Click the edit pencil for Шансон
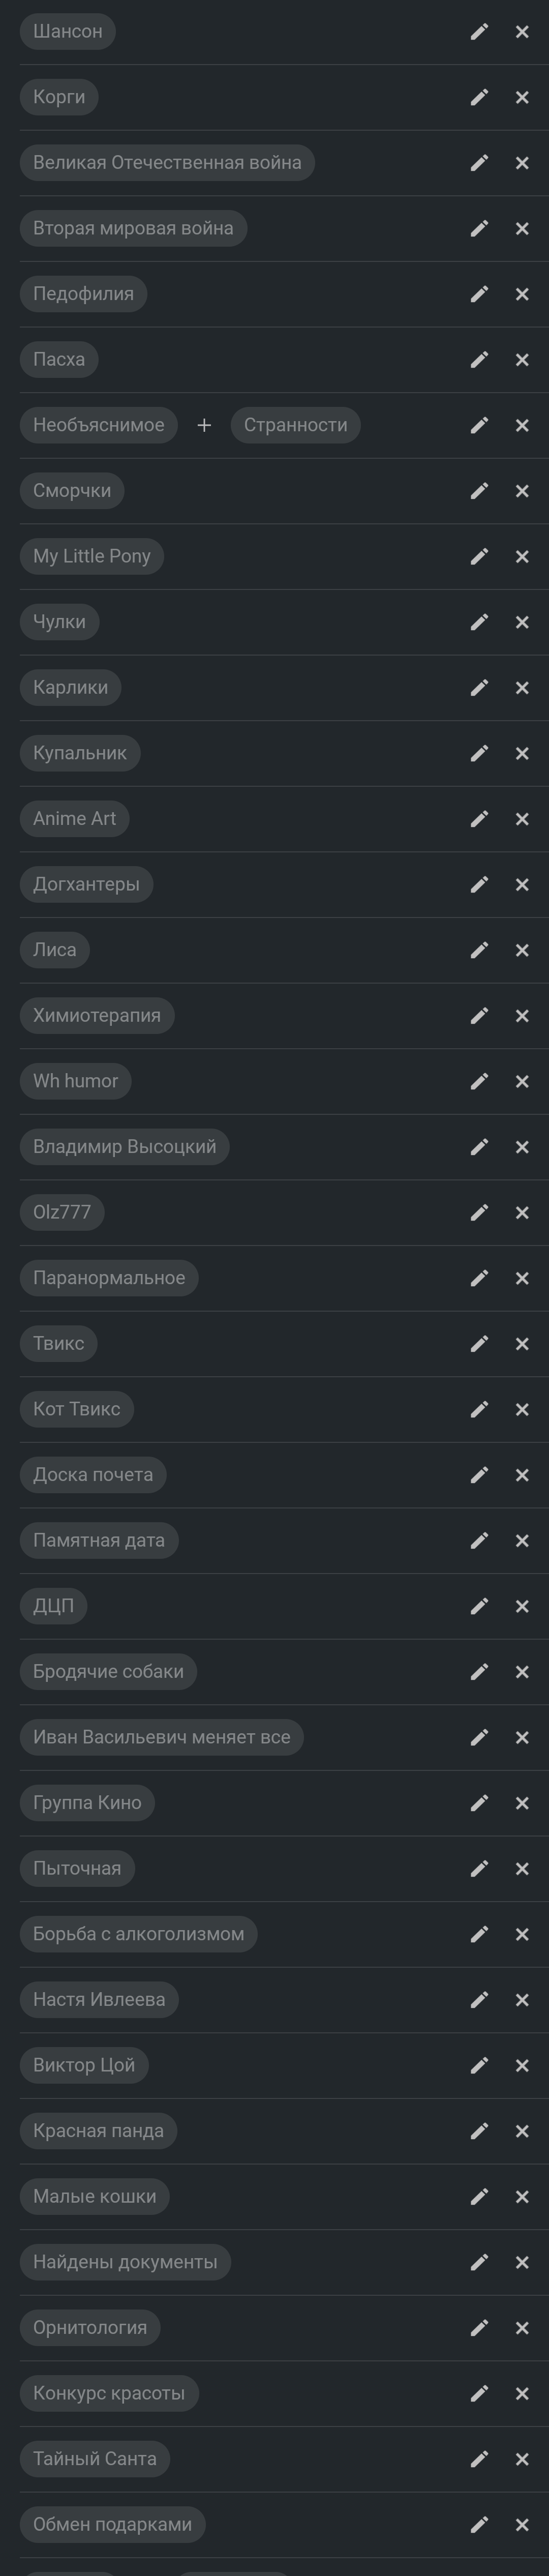 click(479, 32)
